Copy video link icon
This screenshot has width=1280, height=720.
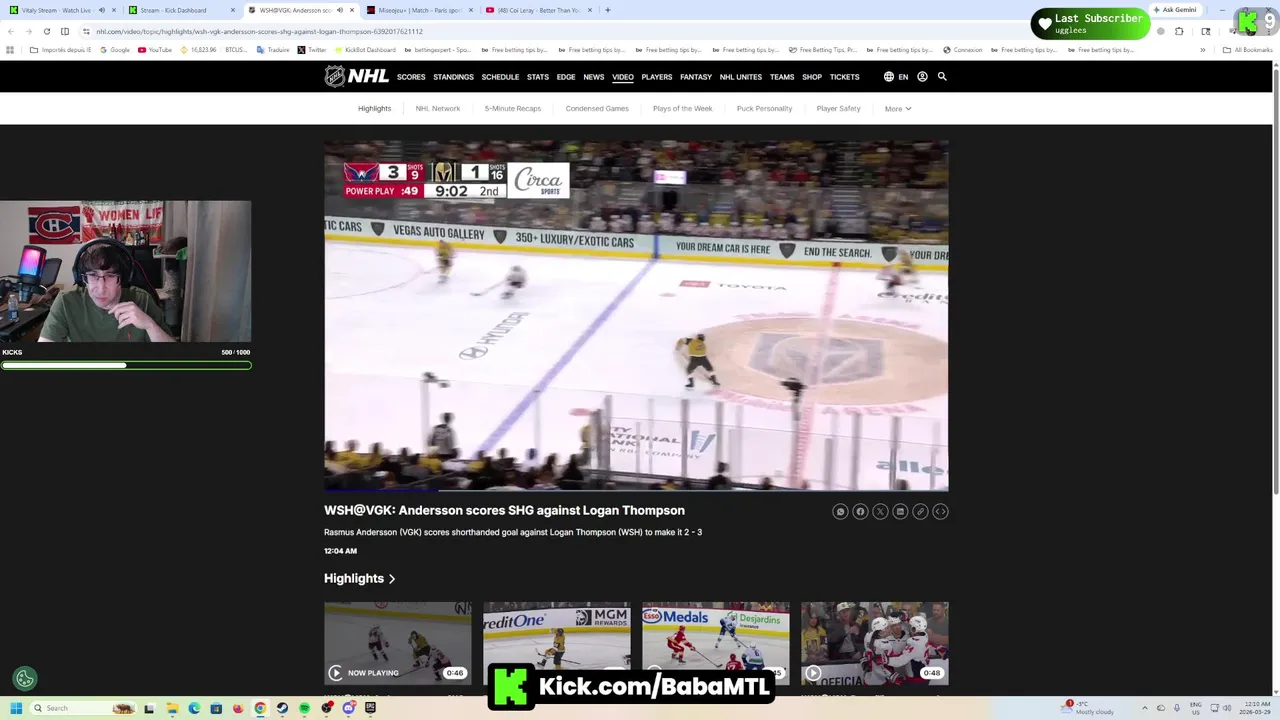(920, 511)
